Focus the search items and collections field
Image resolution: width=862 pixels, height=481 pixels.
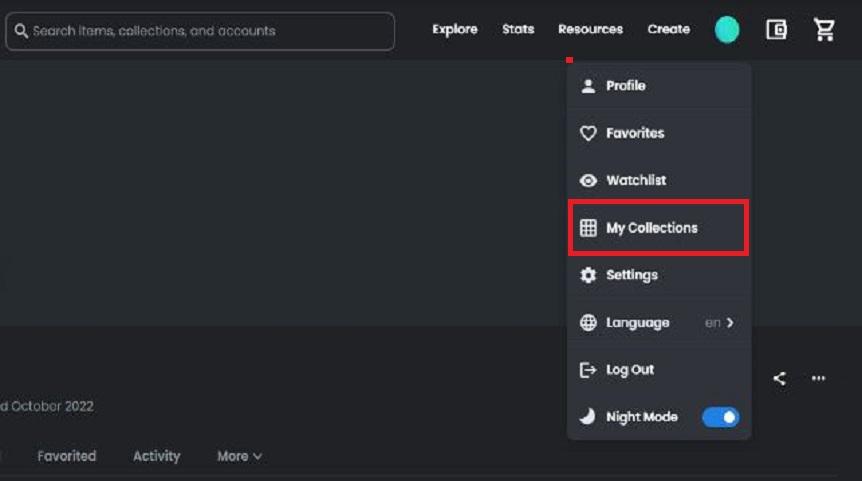point(200,31)
